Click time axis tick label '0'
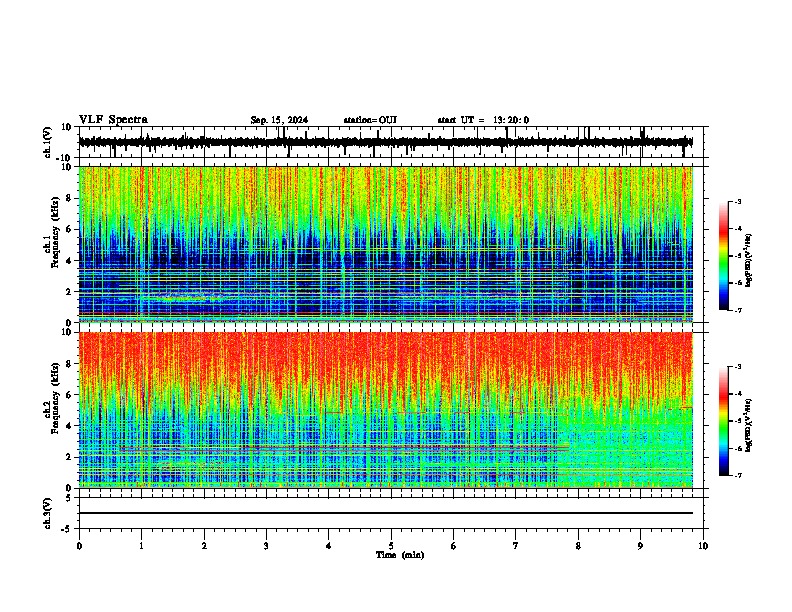This screenshot has width=792, height=612. coord(79,546)
